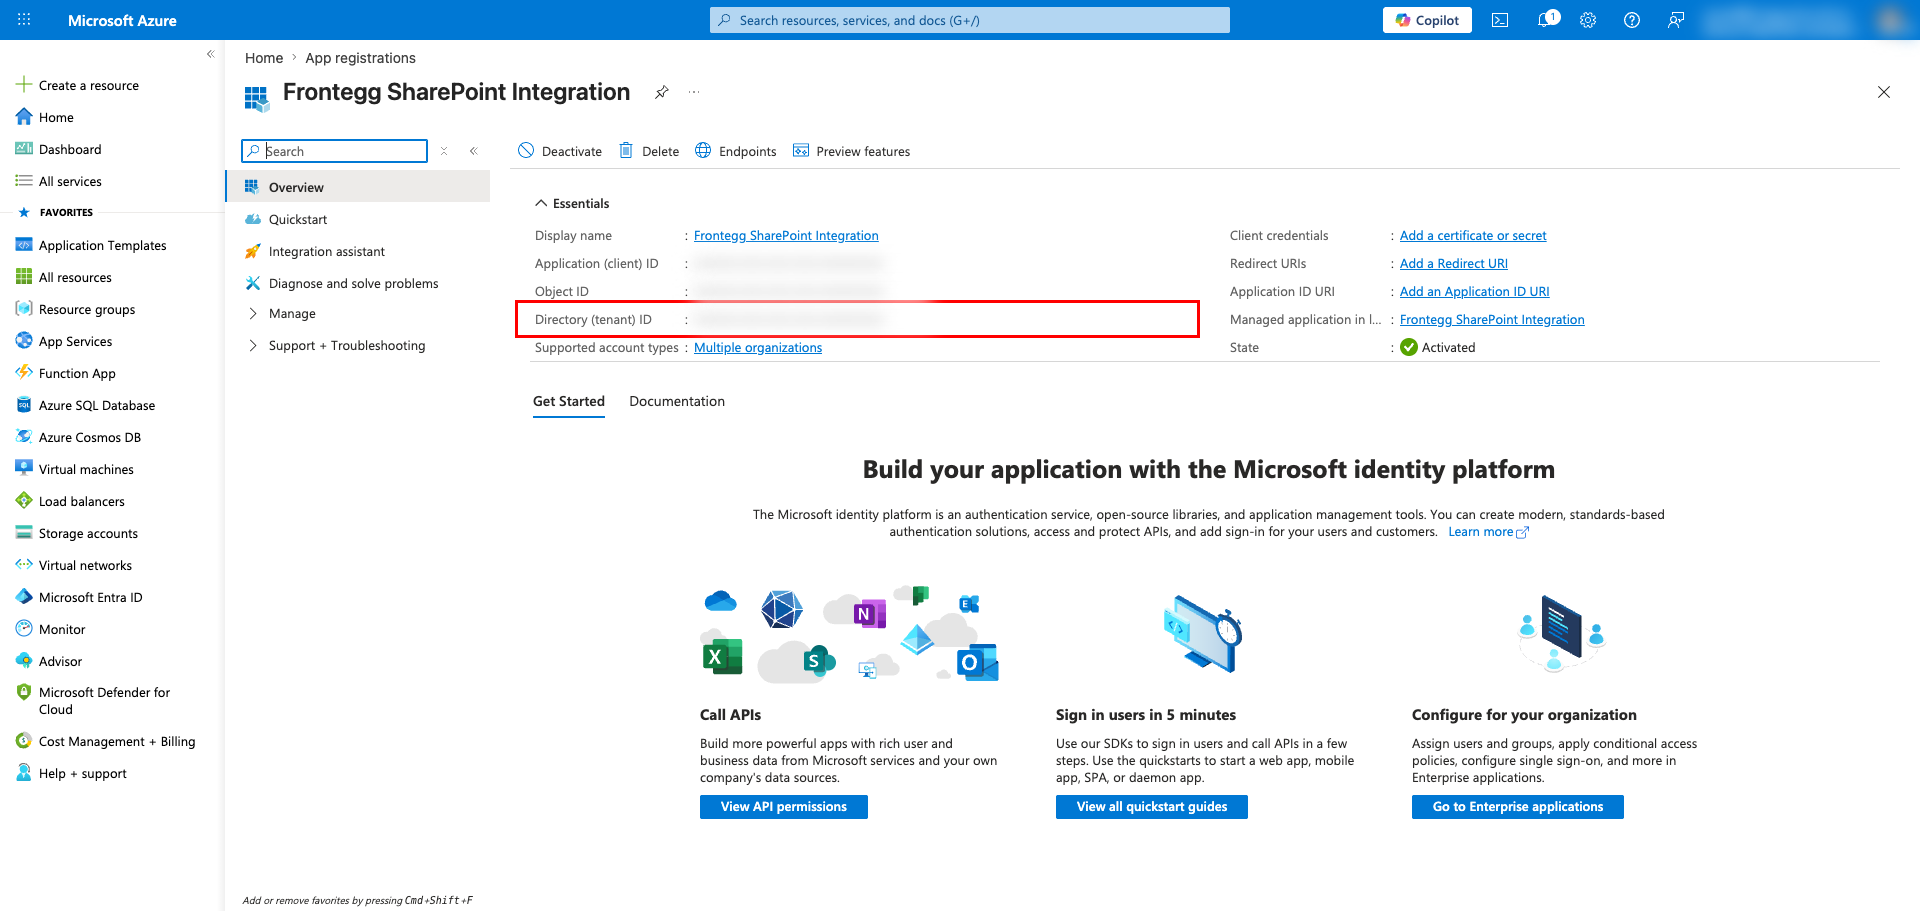Switch to the Get Started tab
Image resolution: width=1920 pixels, height=911 pixels.
(x=569, y=401)
